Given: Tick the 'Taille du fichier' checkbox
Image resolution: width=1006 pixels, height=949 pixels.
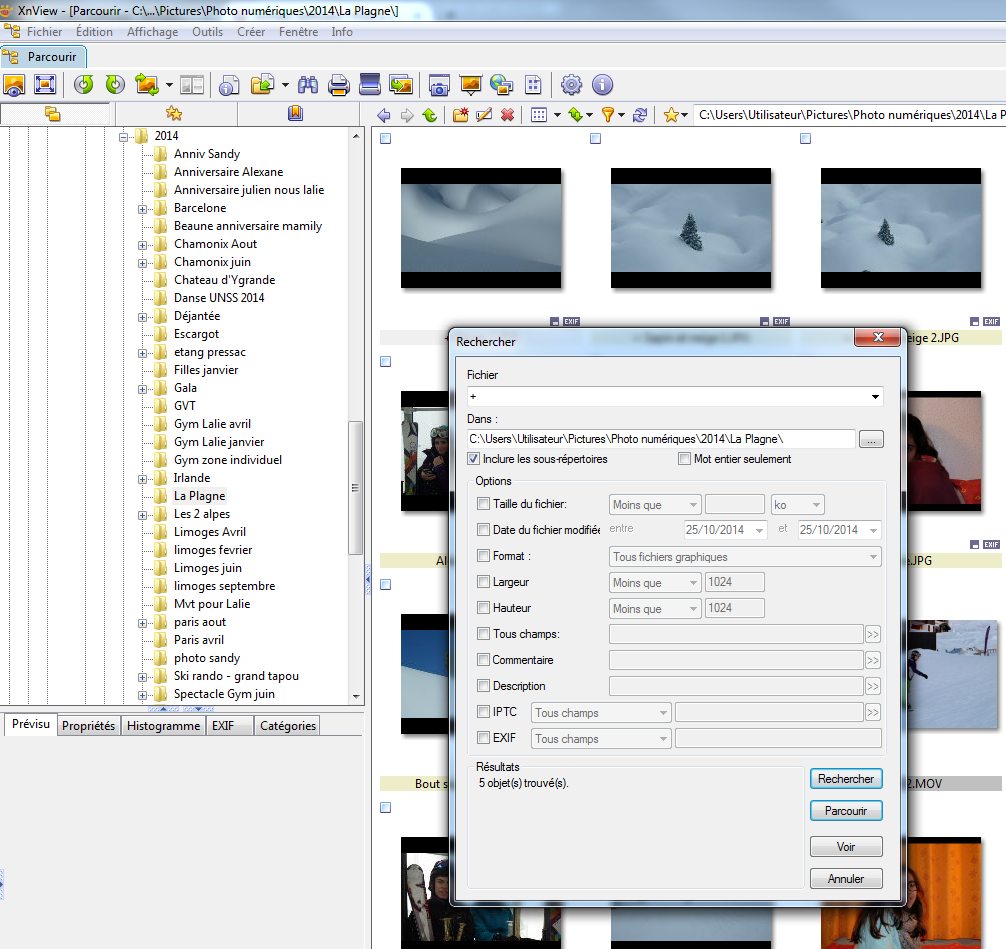Looking at the screenshot, I should pyautogui.click(x=484, y=505).
